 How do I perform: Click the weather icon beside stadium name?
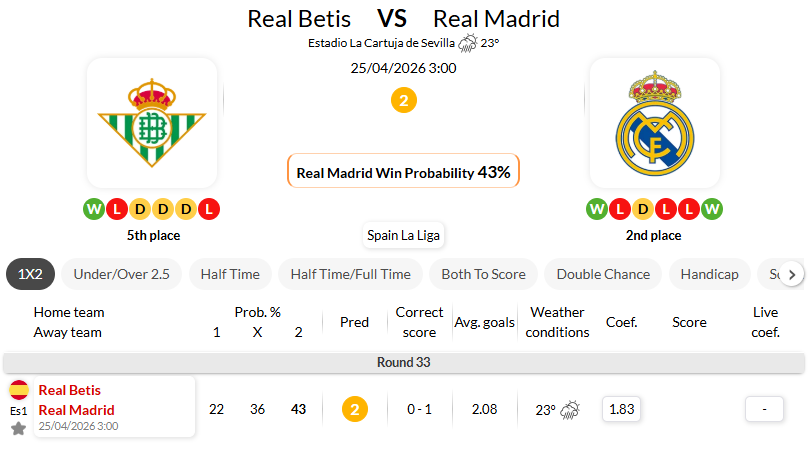[467, 43]
